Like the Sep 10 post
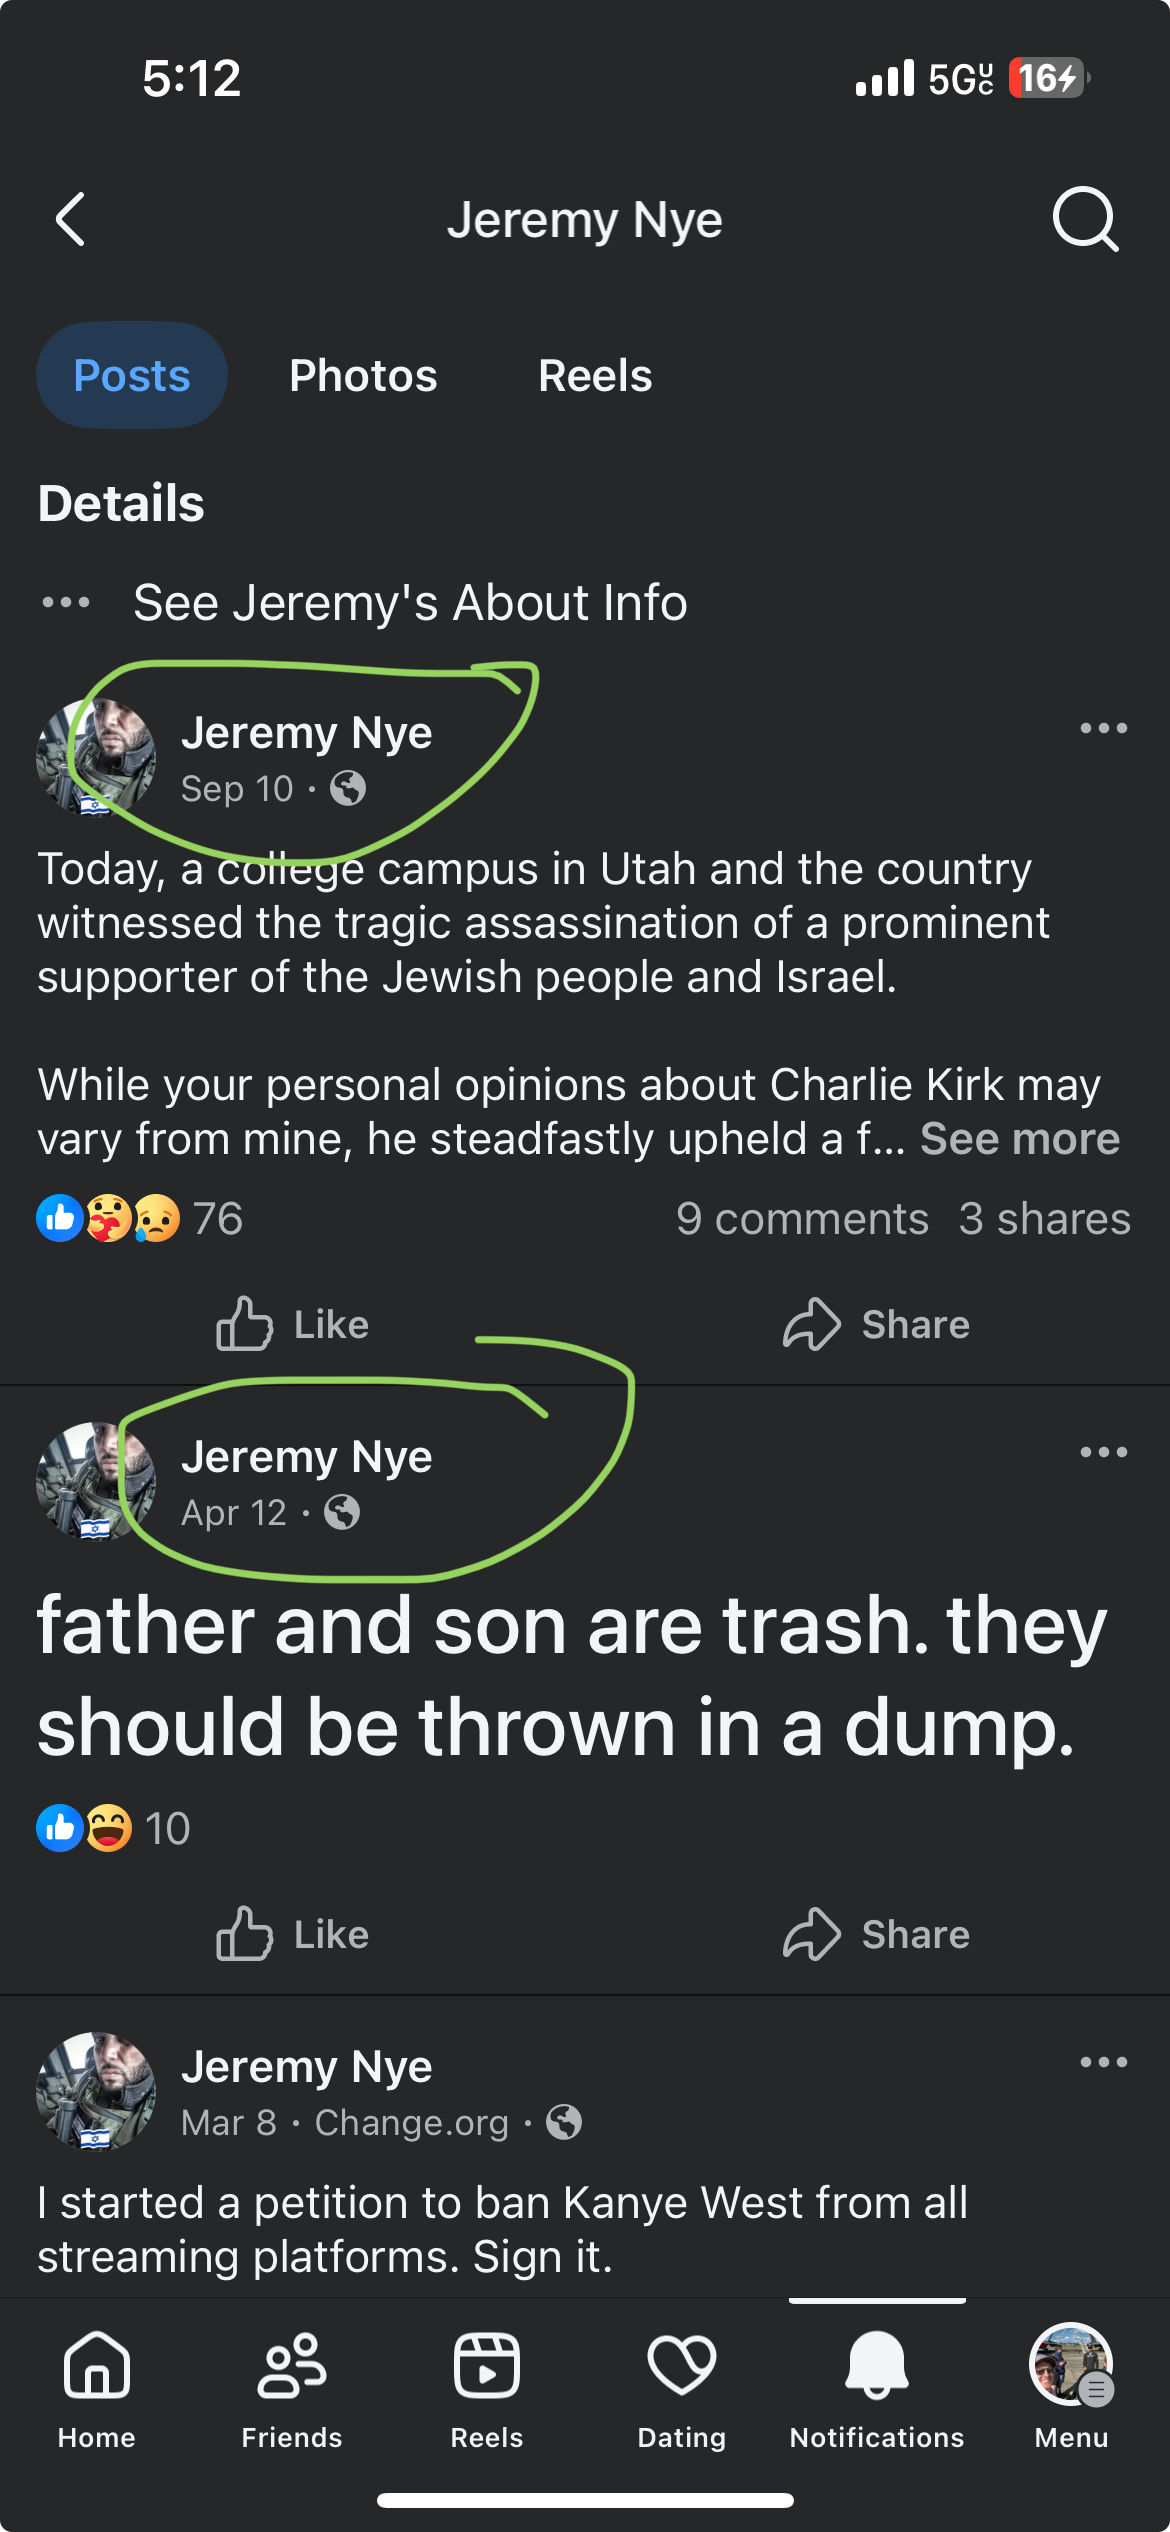Image resolution: width=1170 pixels, height=2532 pixels. [x=293, y=1324]
